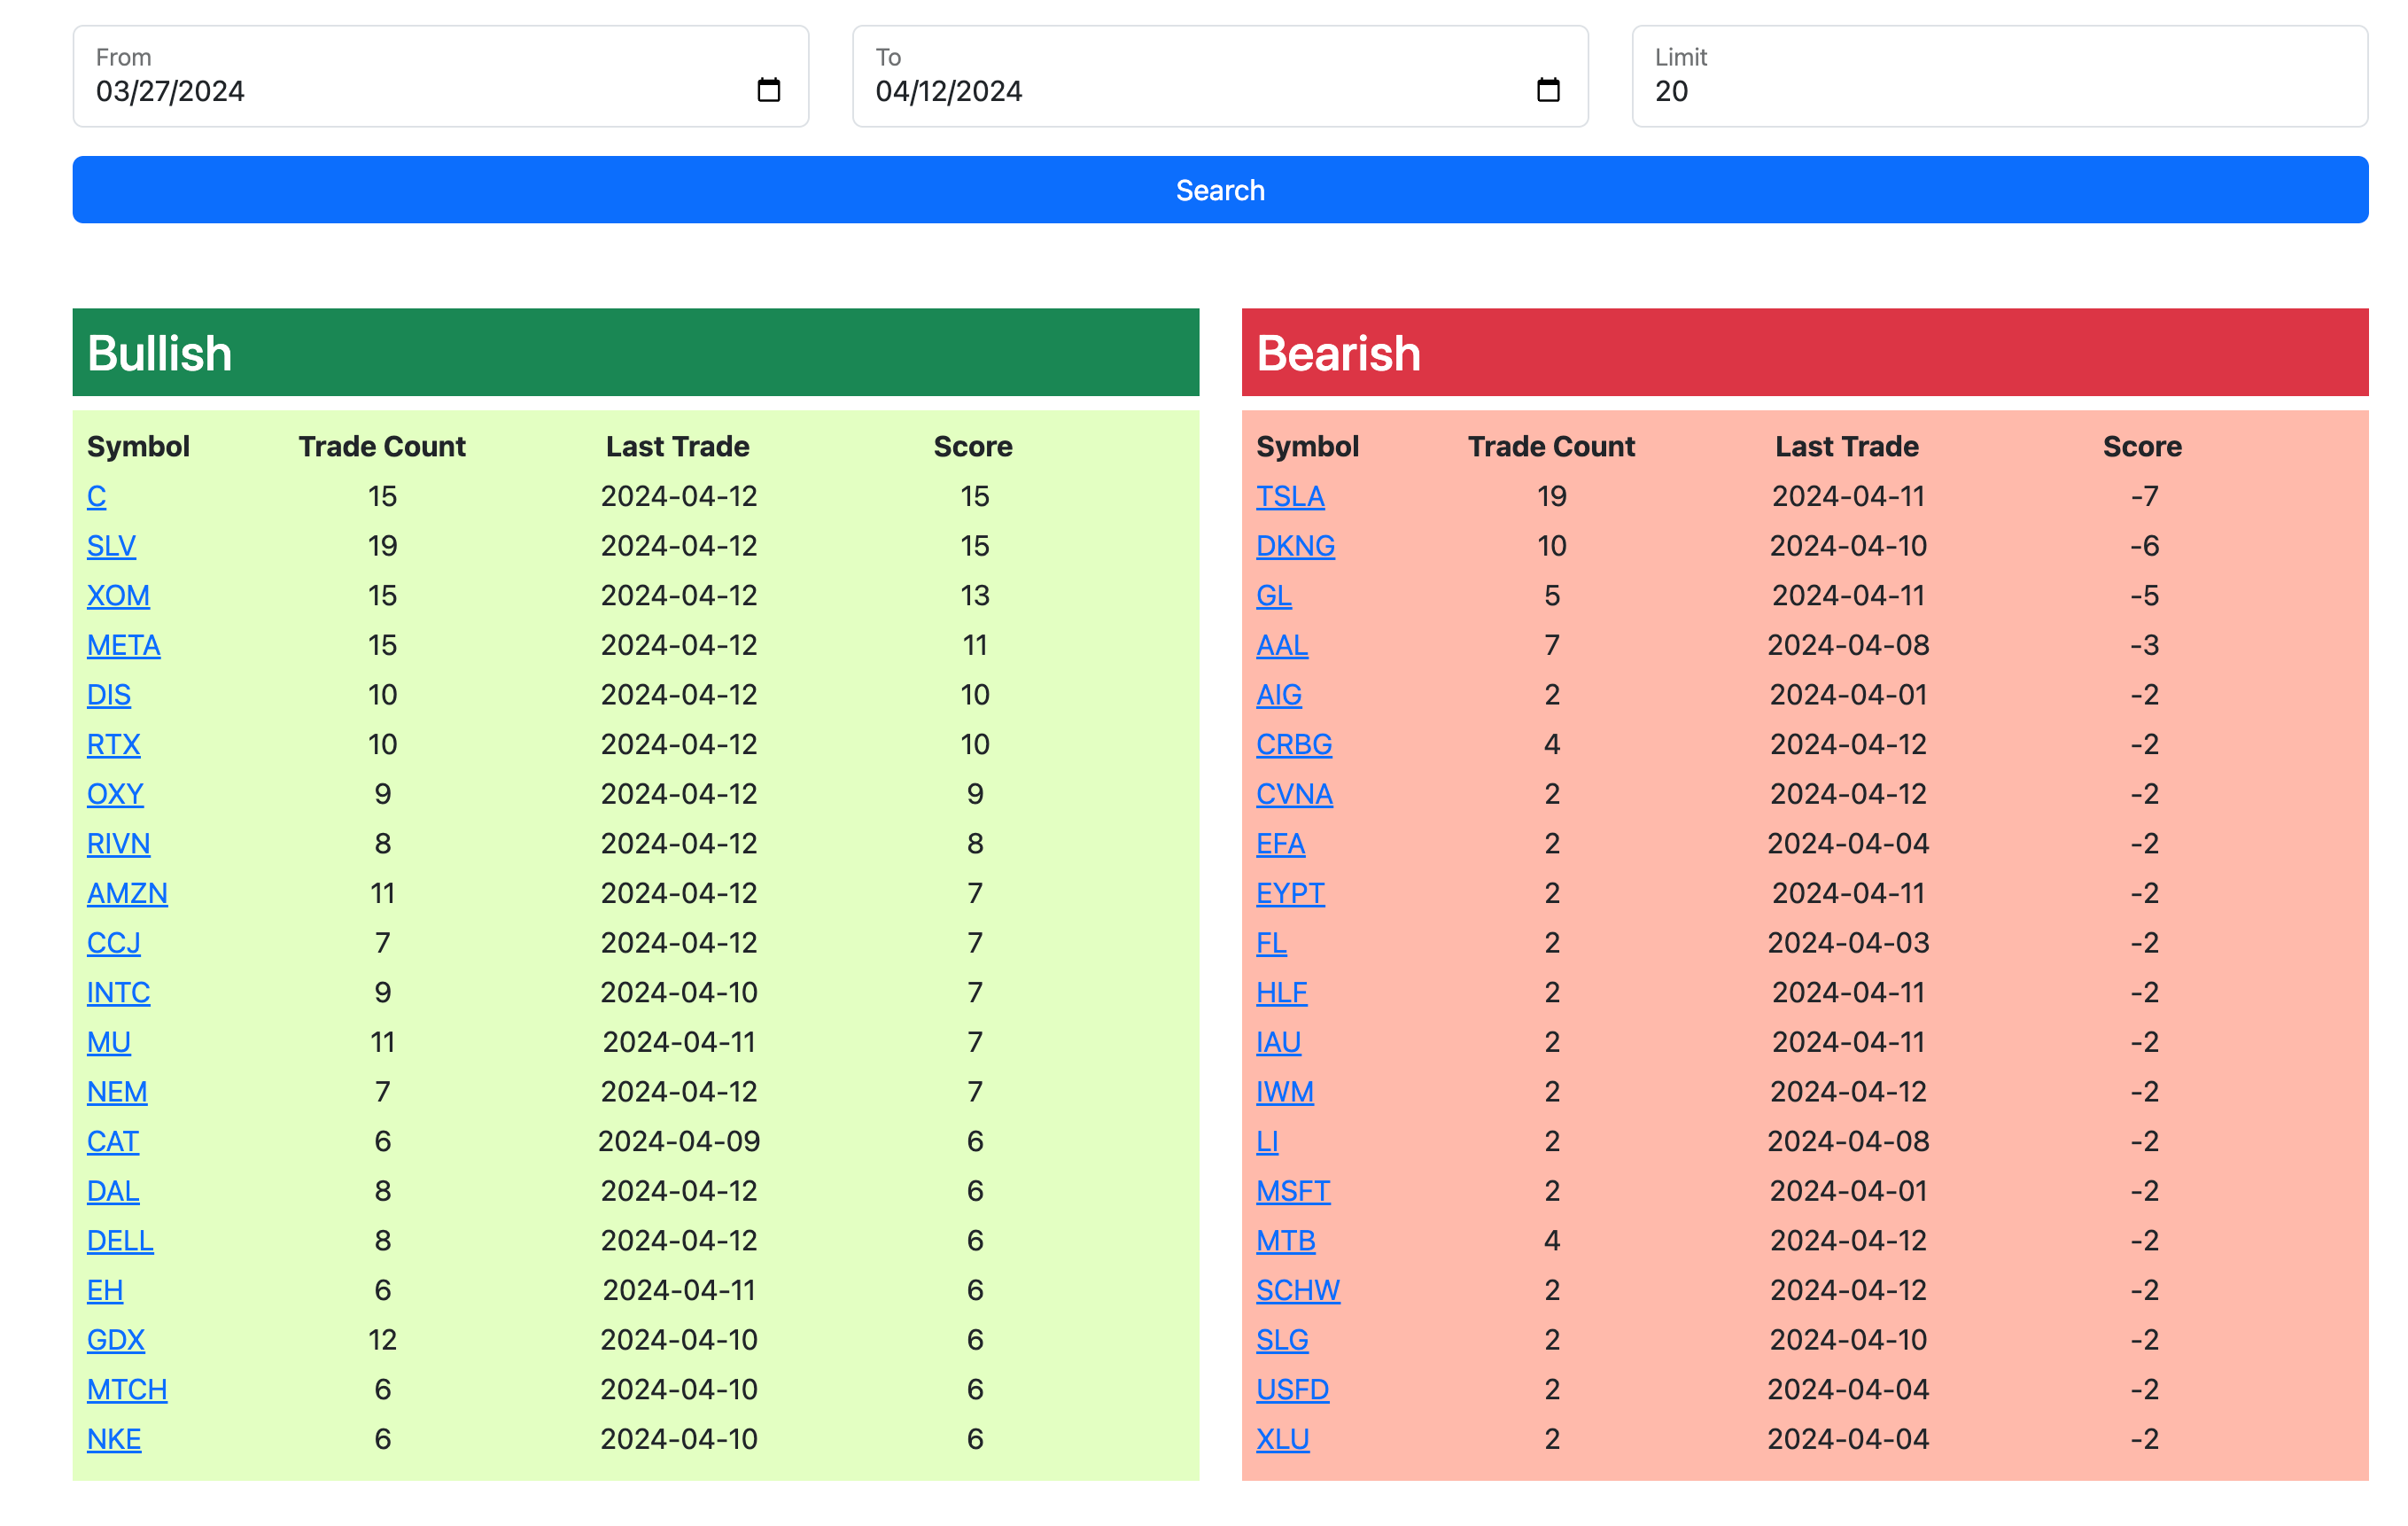This screenshot has height=1526, width=2408.
Task: Select CAT's last trade 2024-04-09
Action: pyautogui.click(x=679, y=1142)
